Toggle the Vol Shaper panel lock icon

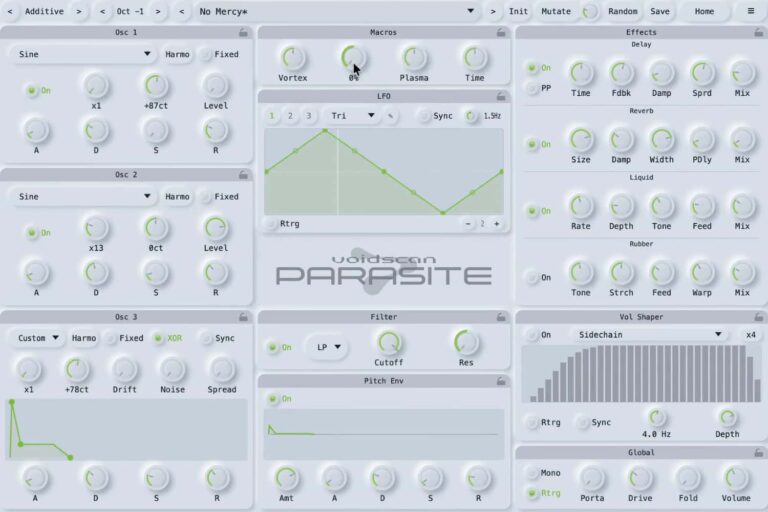tap(758, 317)
